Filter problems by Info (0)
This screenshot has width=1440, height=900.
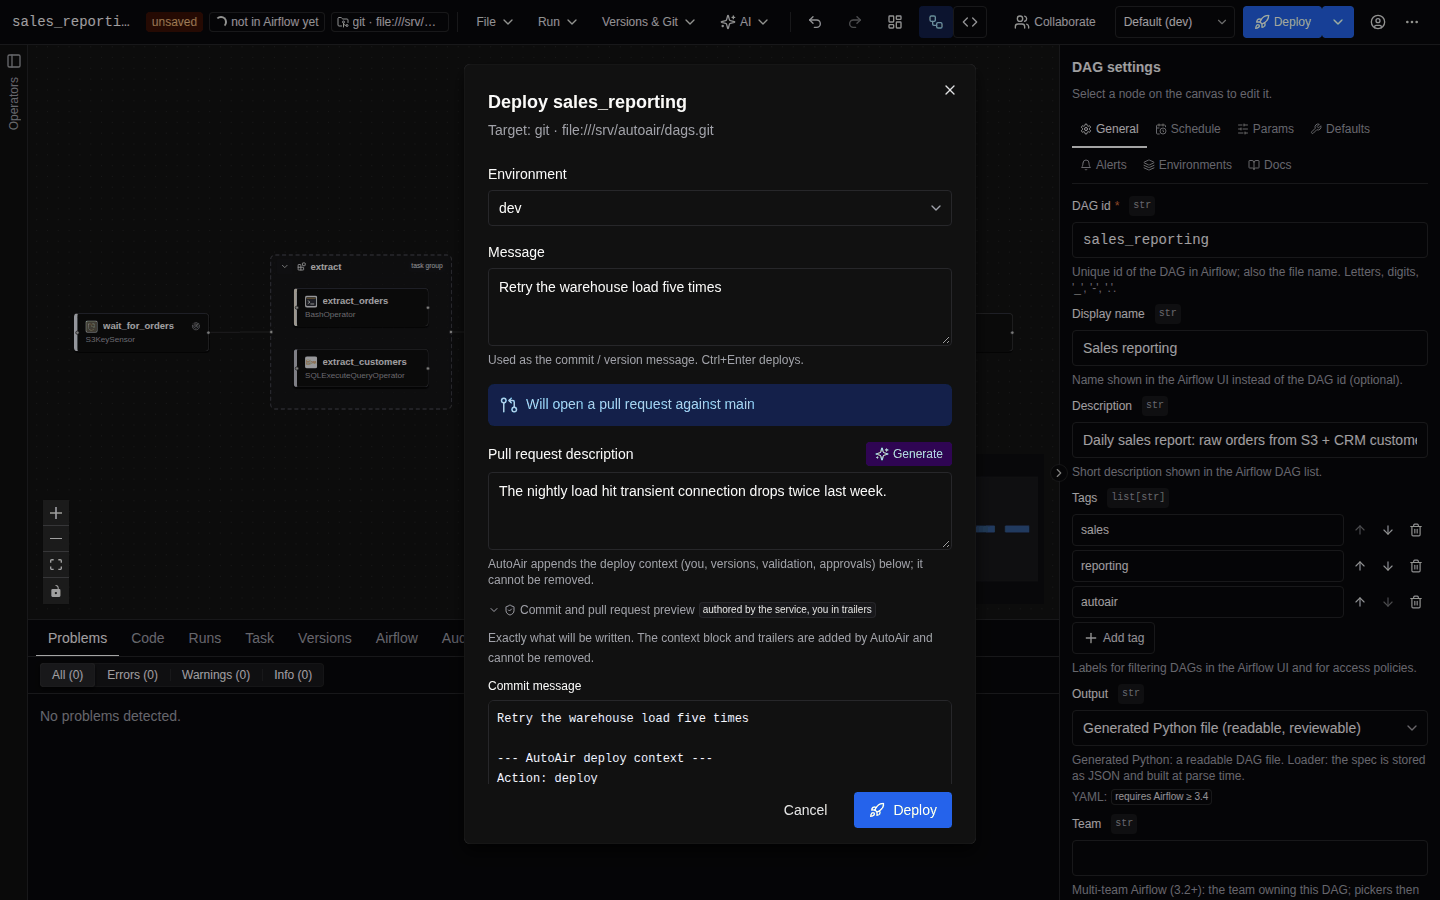[293, 675]
